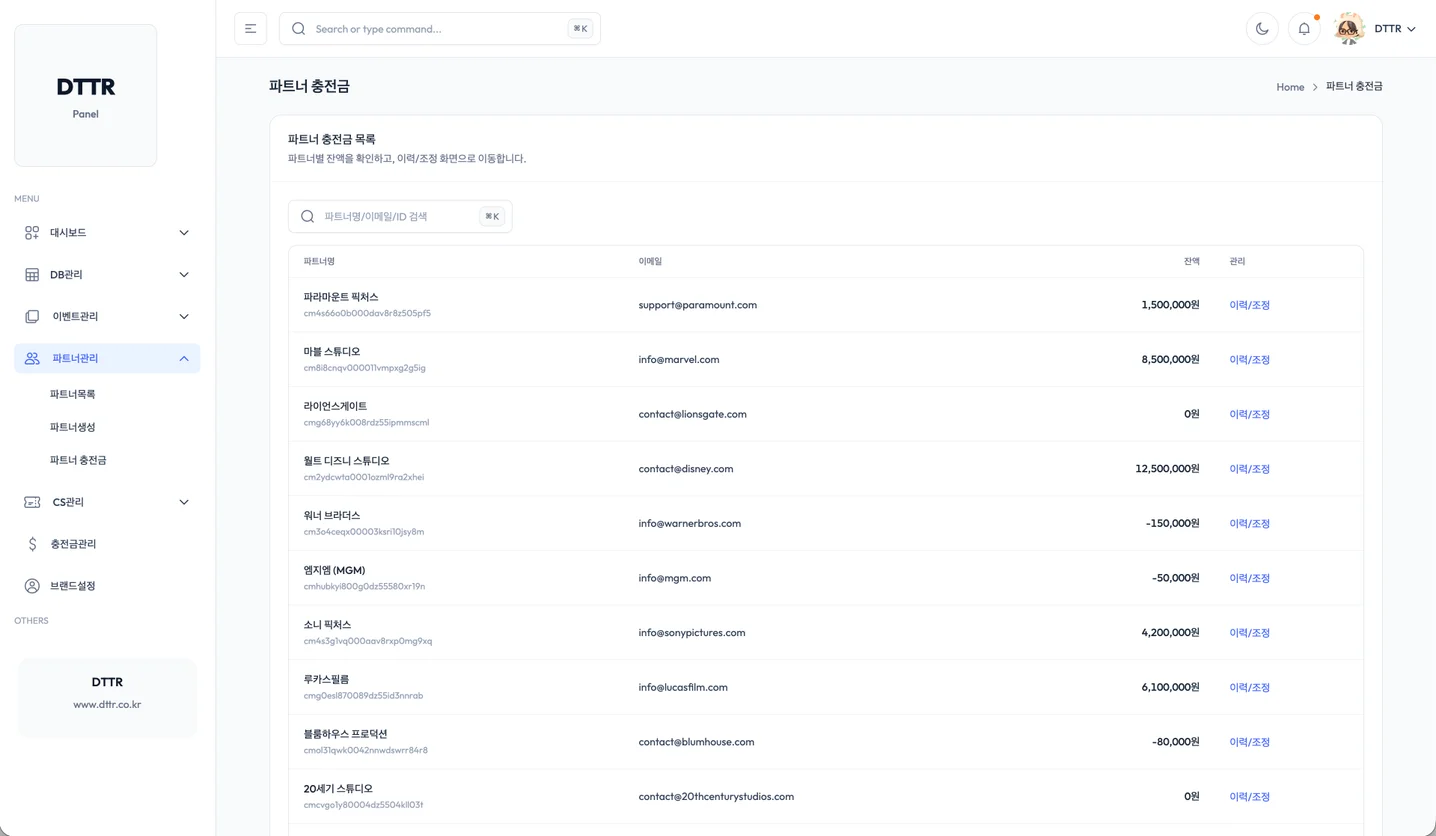This screenshot has width=1436, height=836.
Task: Open the DTTR user dropdown menu
Action: [x=1394, y=29]
